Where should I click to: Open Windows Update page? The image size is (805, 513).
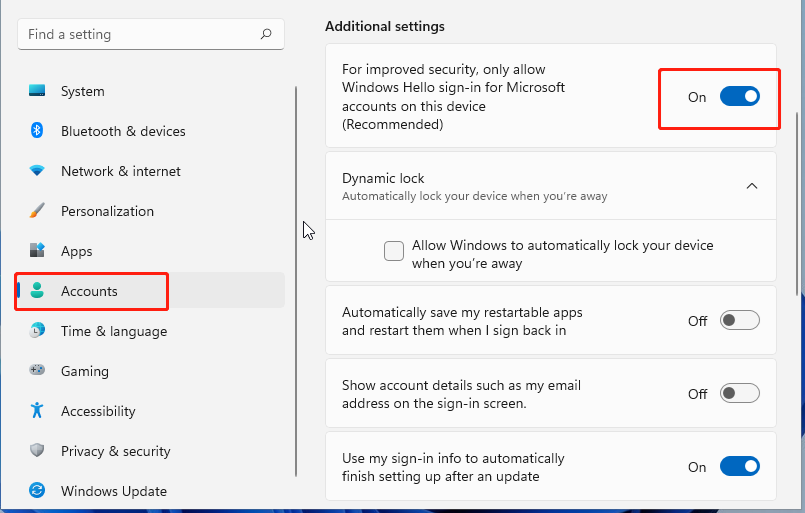[x=151, y=491]
